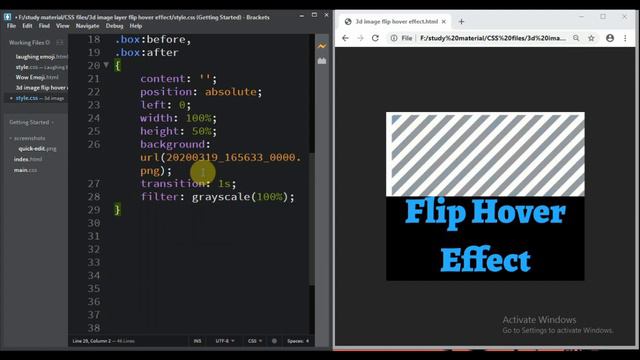Open quick-edit.png in file tree
640x360 pixels.
pyautogui.click(x=37, y=149)
